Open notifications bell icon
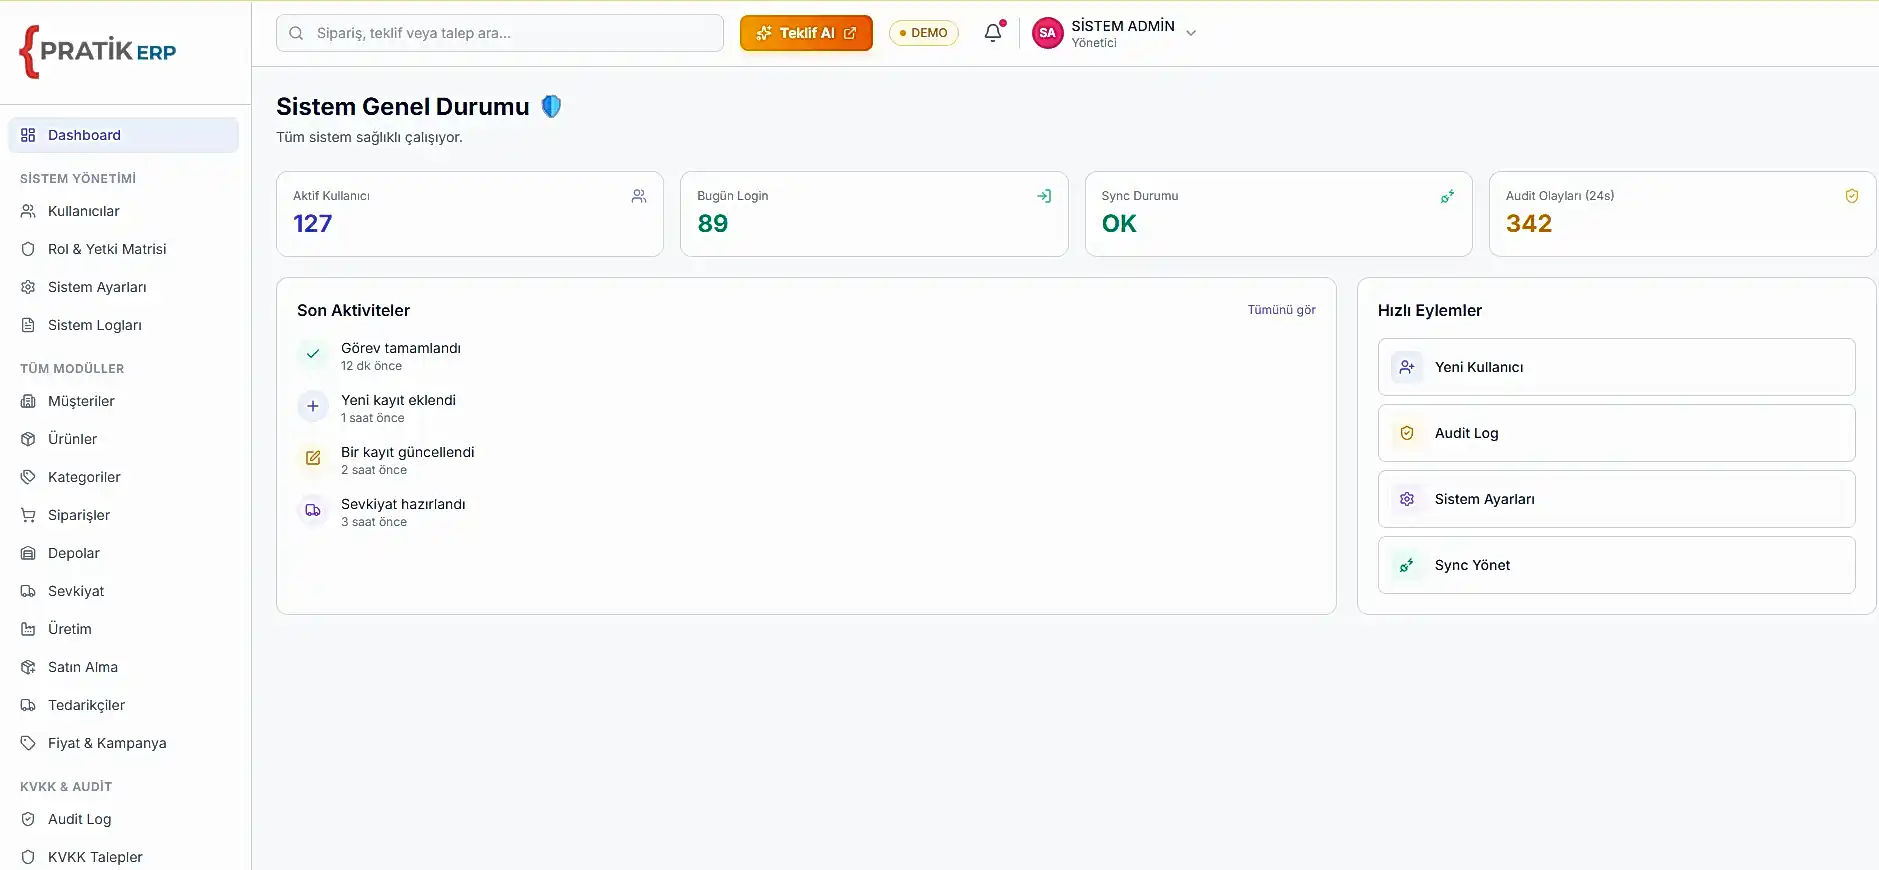 993,33
